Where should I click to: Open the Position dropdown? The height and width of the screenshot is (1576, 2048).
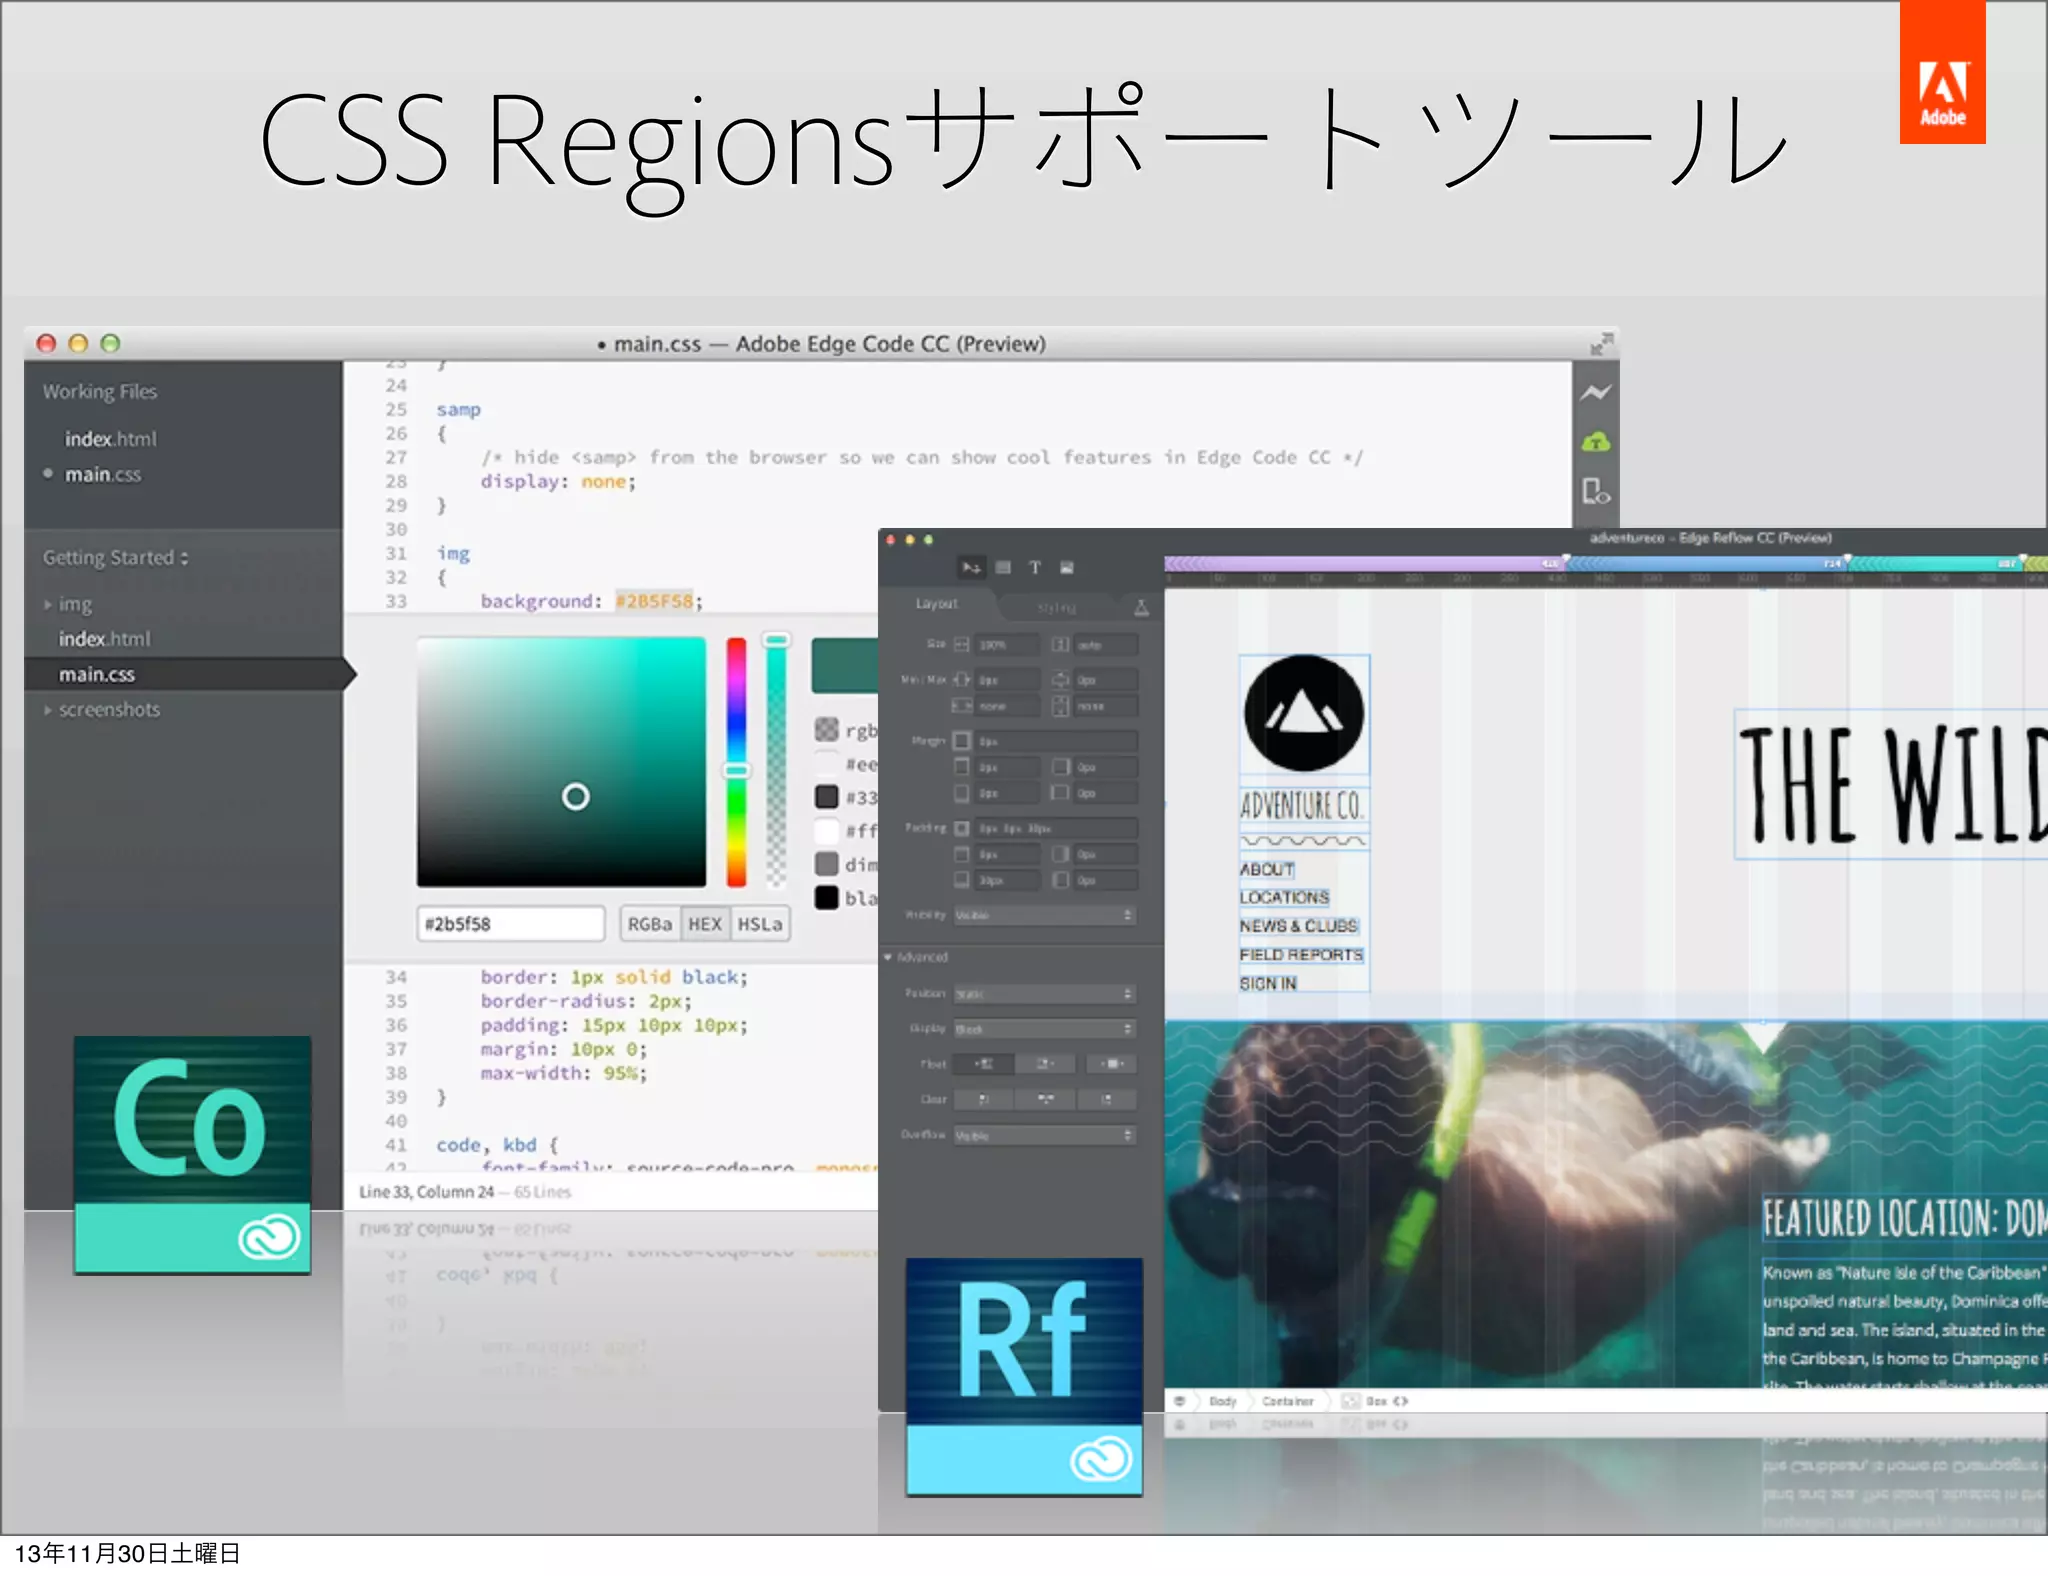pos(1045,994)
